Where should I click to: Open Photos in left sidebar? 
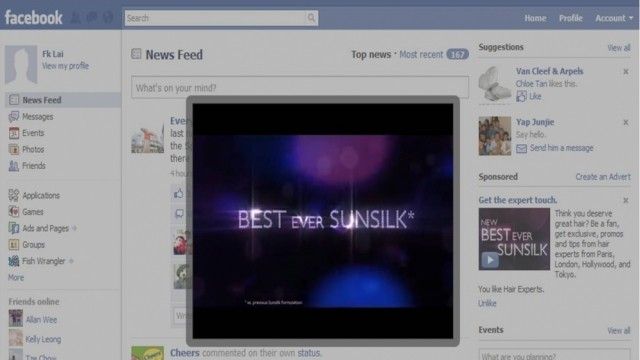pyautogui.click(x=33, y=149)
